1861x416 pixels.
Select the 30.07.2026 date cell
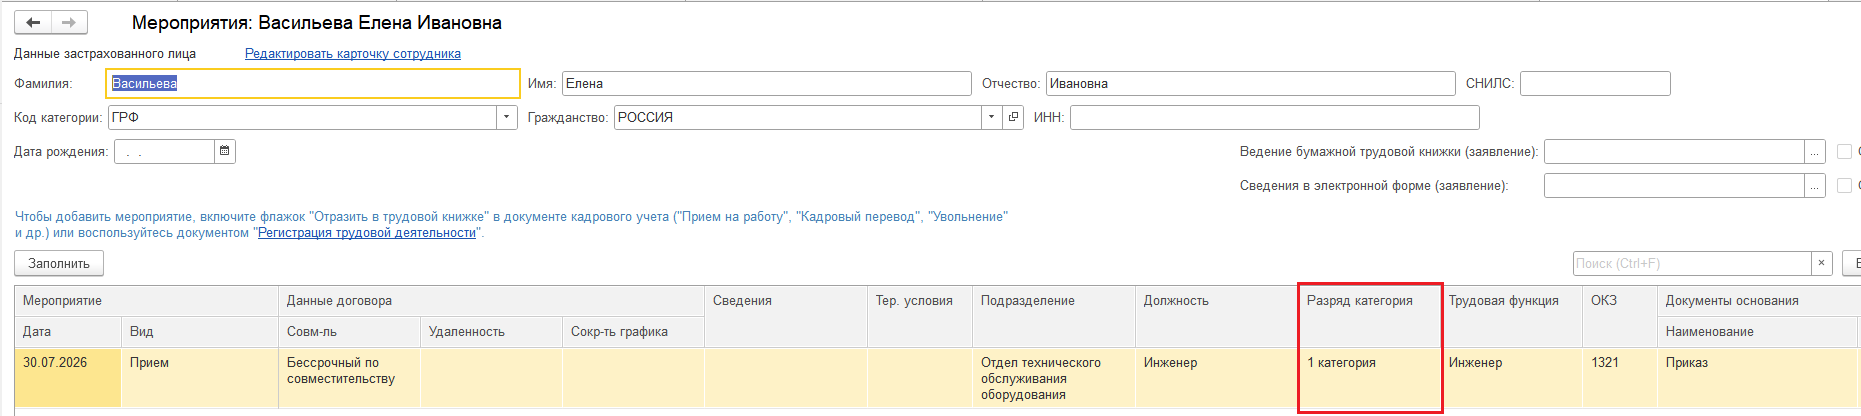[68, 378]
